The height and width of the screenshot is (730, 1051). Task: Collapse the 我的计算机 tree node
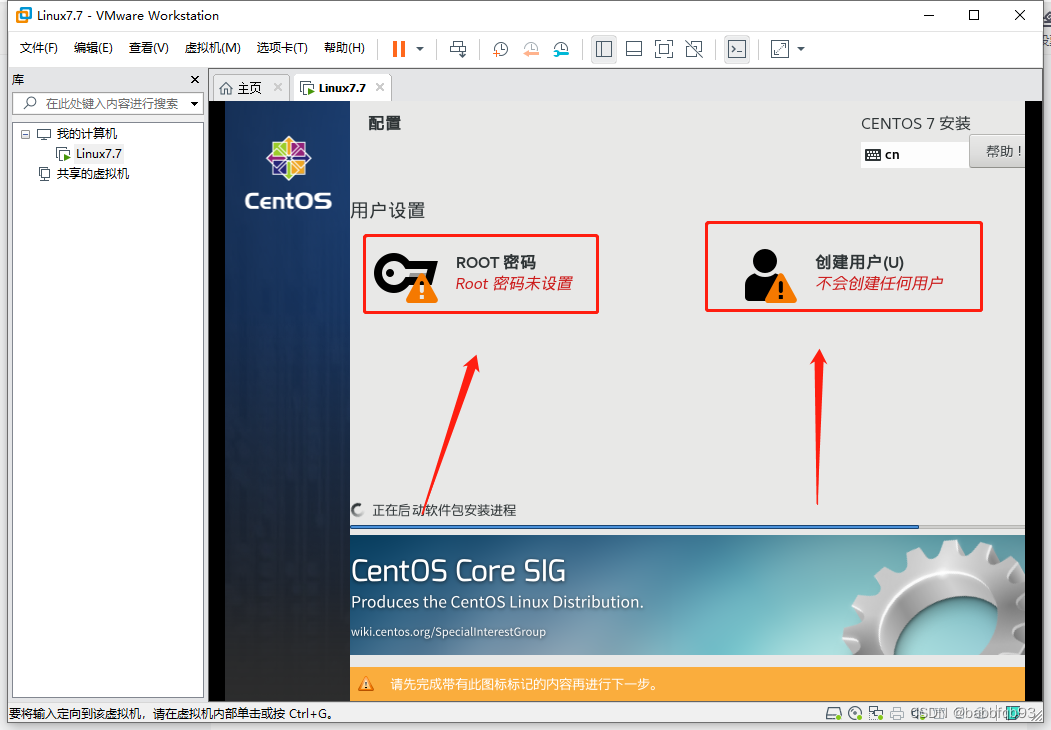click(25, 134)
